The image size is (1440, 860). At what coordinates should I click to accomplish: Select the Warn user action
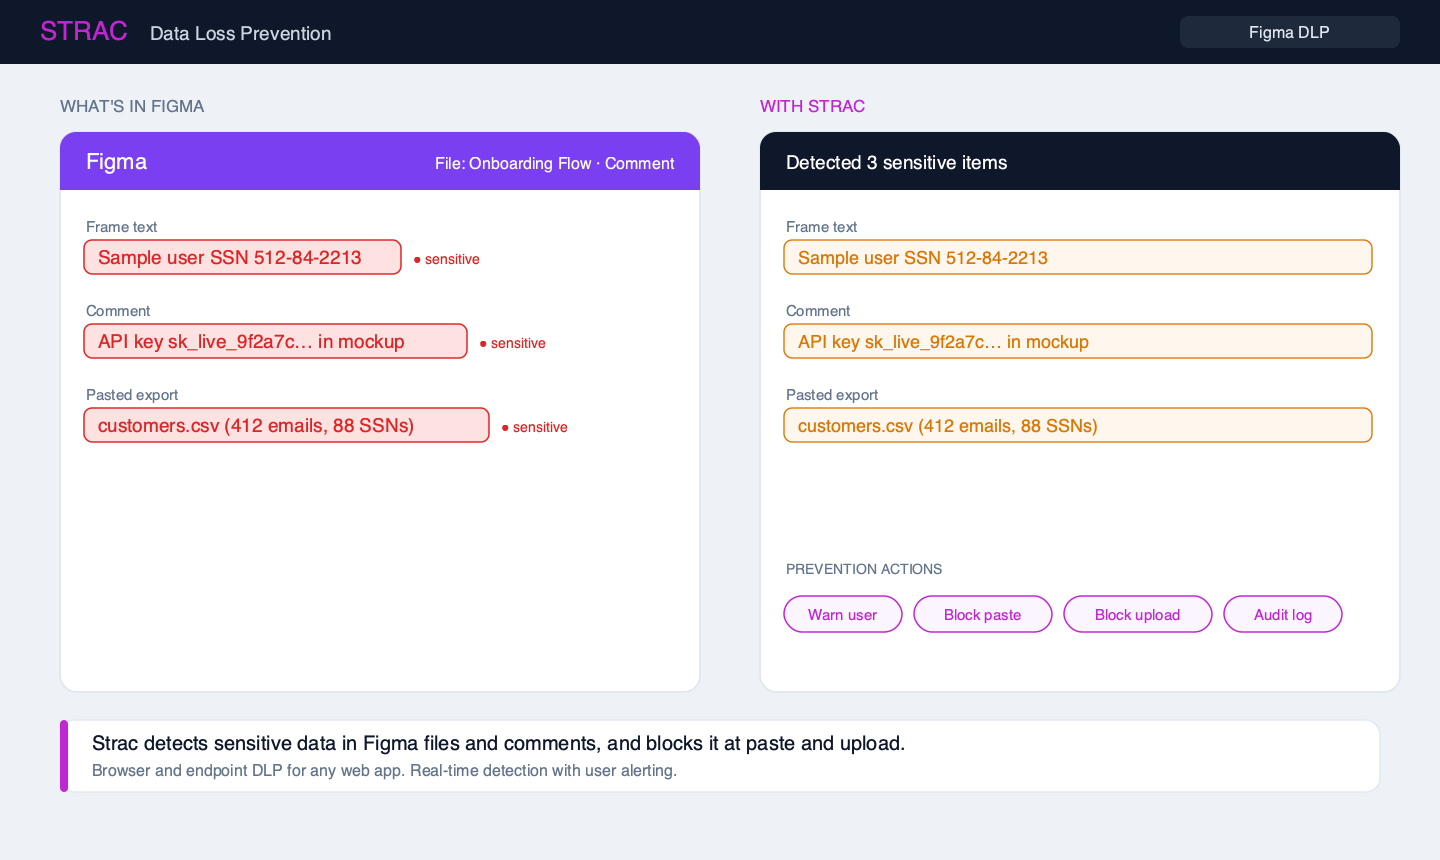[843, 614]
